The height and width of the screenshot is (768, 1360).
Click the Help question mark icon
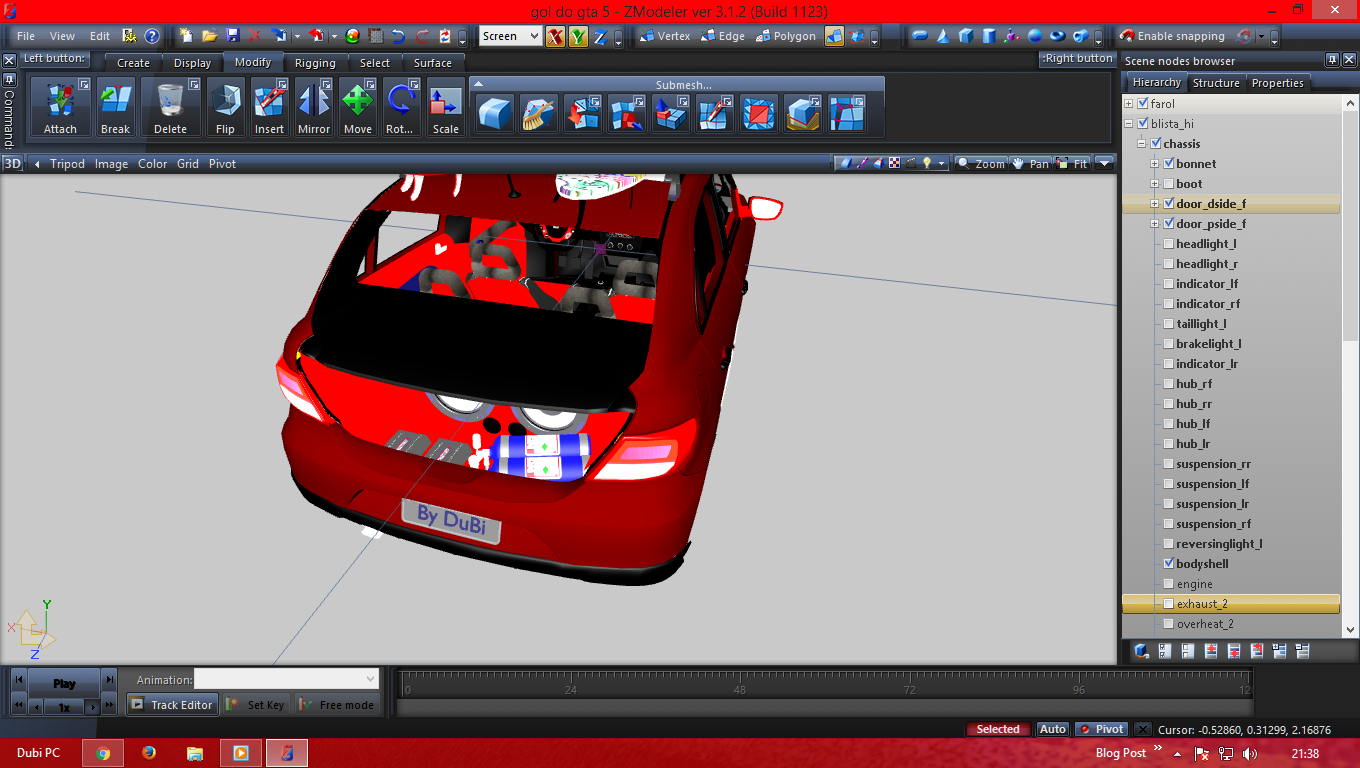click(x=151, y=36)
